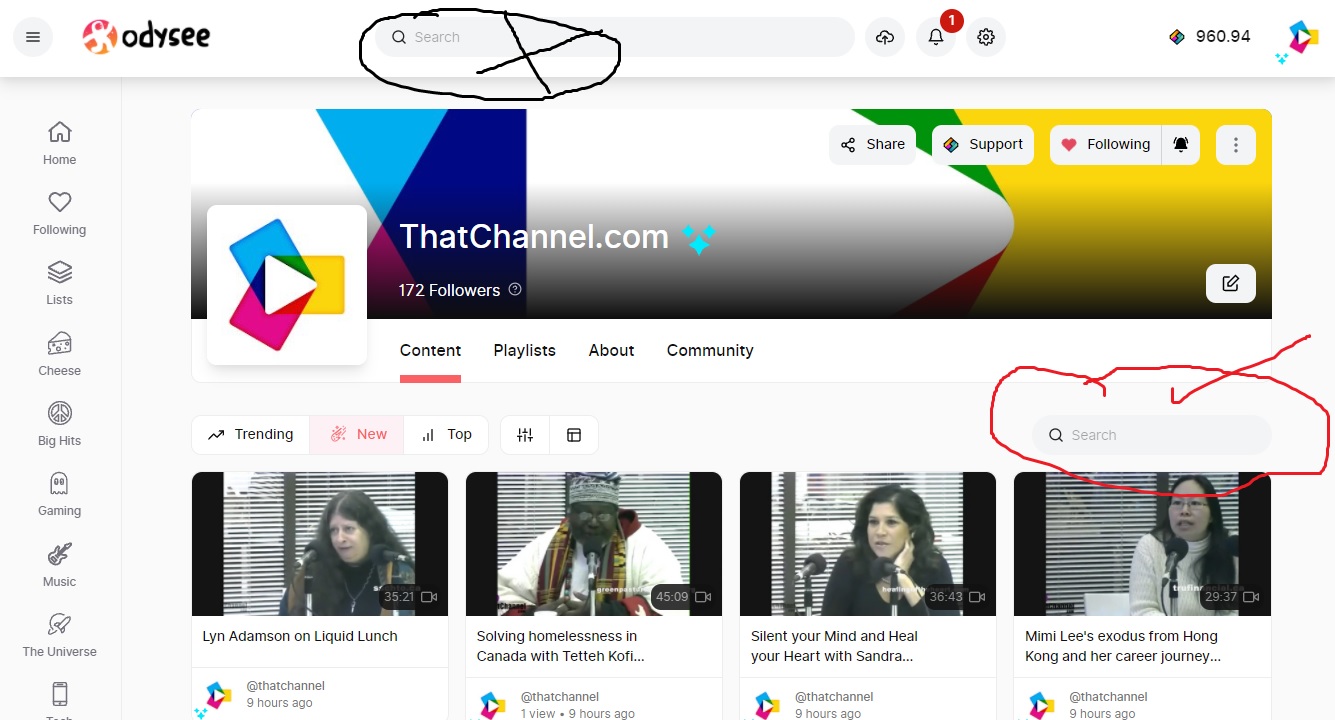Click the followers help question icon

click(515, 290)
